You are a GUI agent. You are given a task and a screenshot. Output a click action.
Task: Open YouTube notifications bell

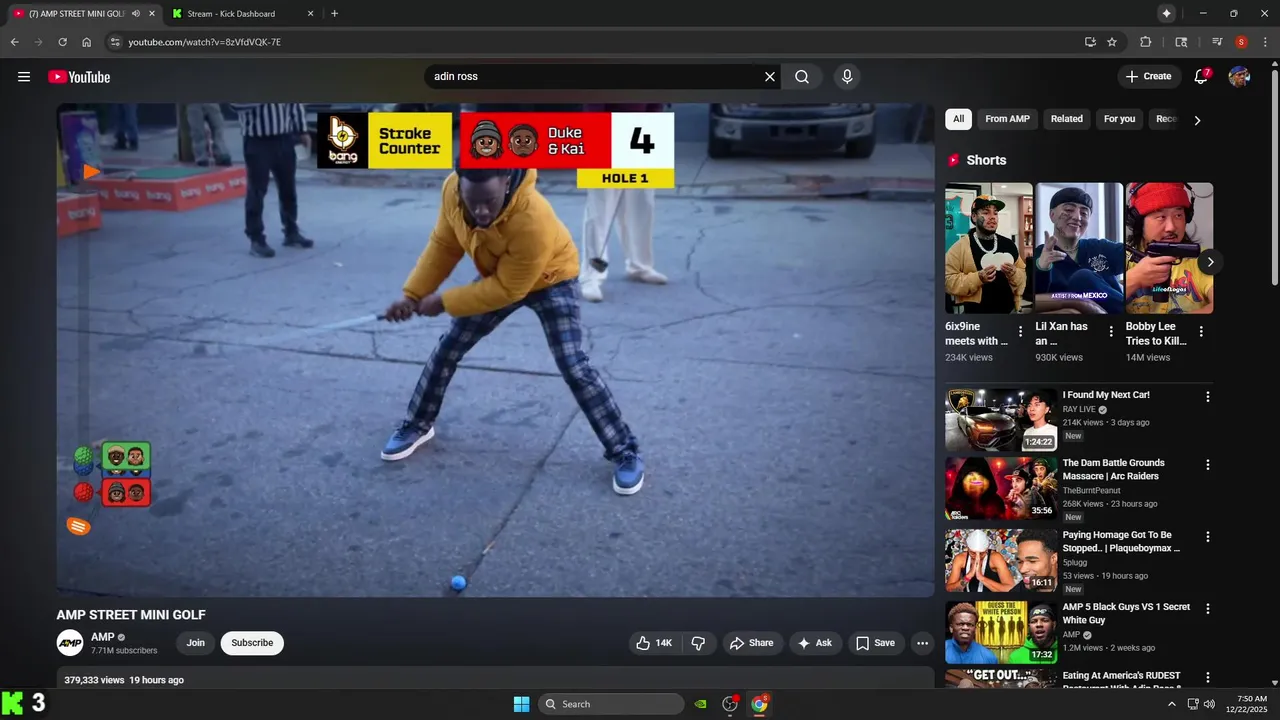[x=1202, y=77]
